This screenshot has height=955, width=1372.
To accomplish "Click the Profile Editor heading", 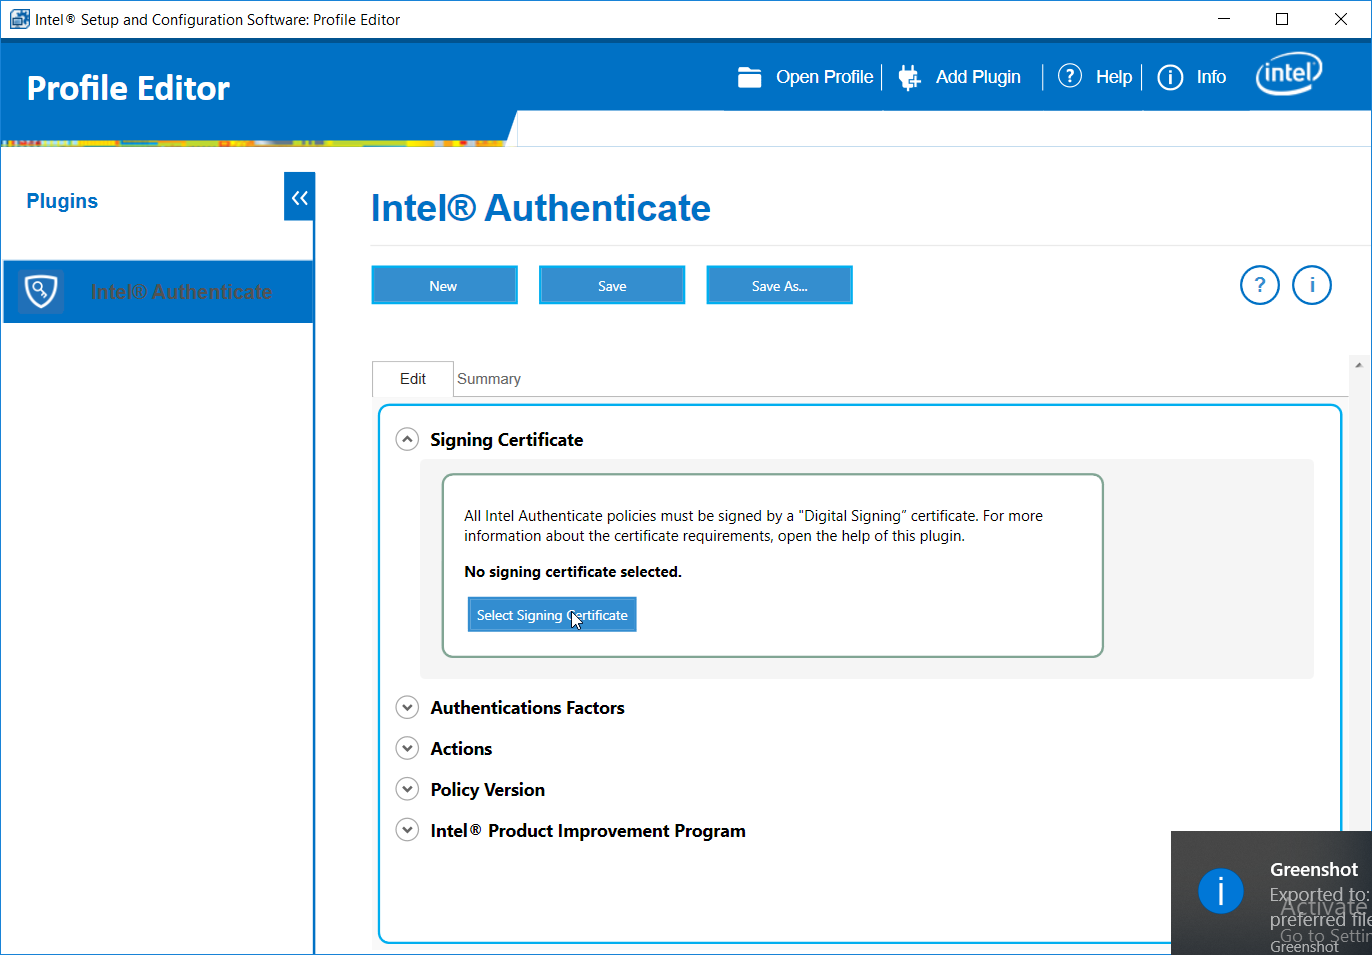I will [128, 88].
